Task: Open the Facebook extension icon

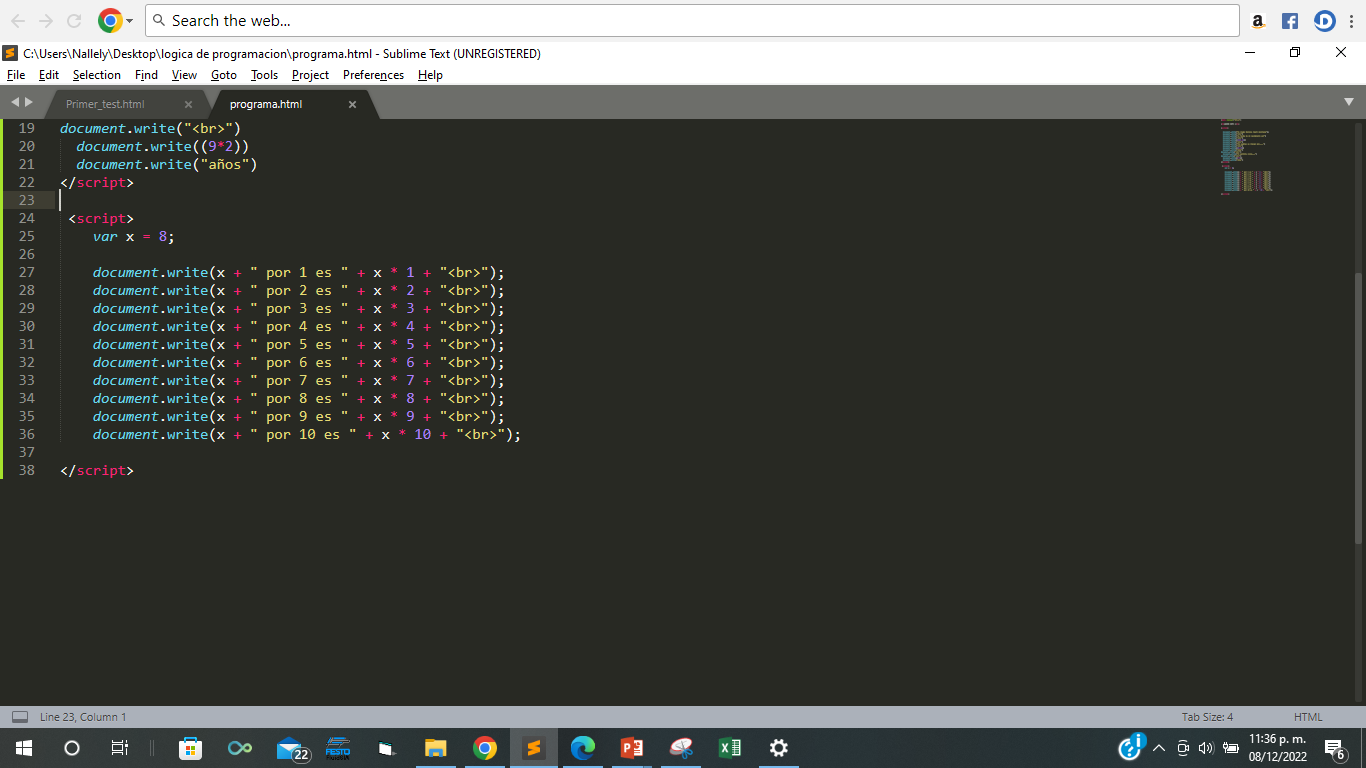Action: [x=1290, y=20]
